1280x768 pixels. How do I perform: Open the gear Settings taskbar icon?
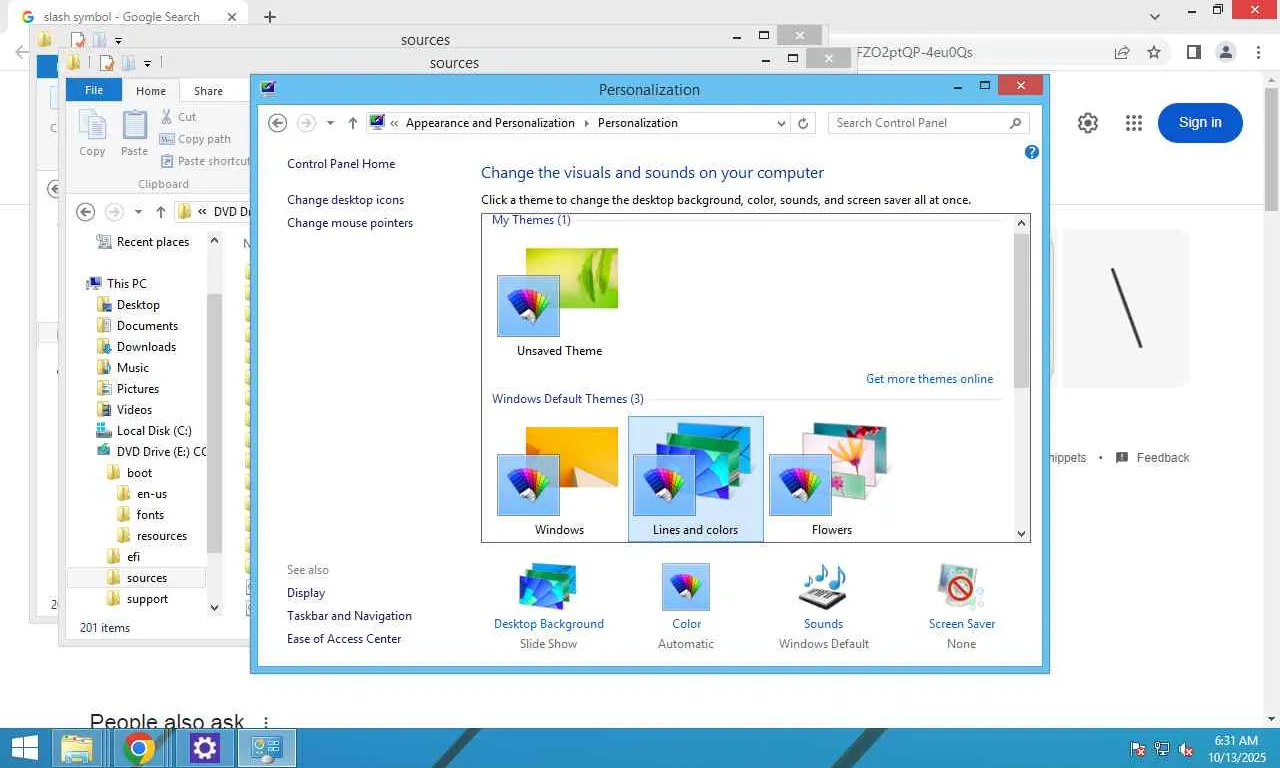pyautogui.click(x=204, y=748)
